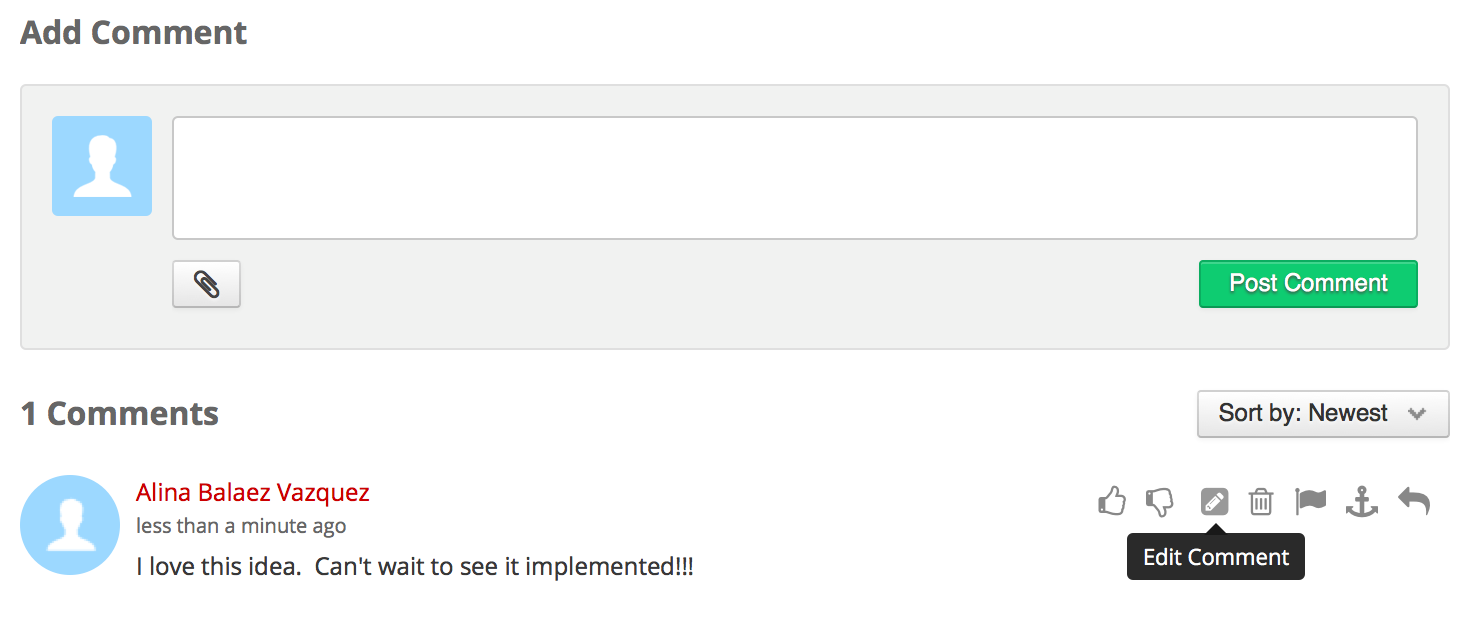
Task: Click the green Post Comment button
Action: pyautogui.click(x=1308, y=284)
